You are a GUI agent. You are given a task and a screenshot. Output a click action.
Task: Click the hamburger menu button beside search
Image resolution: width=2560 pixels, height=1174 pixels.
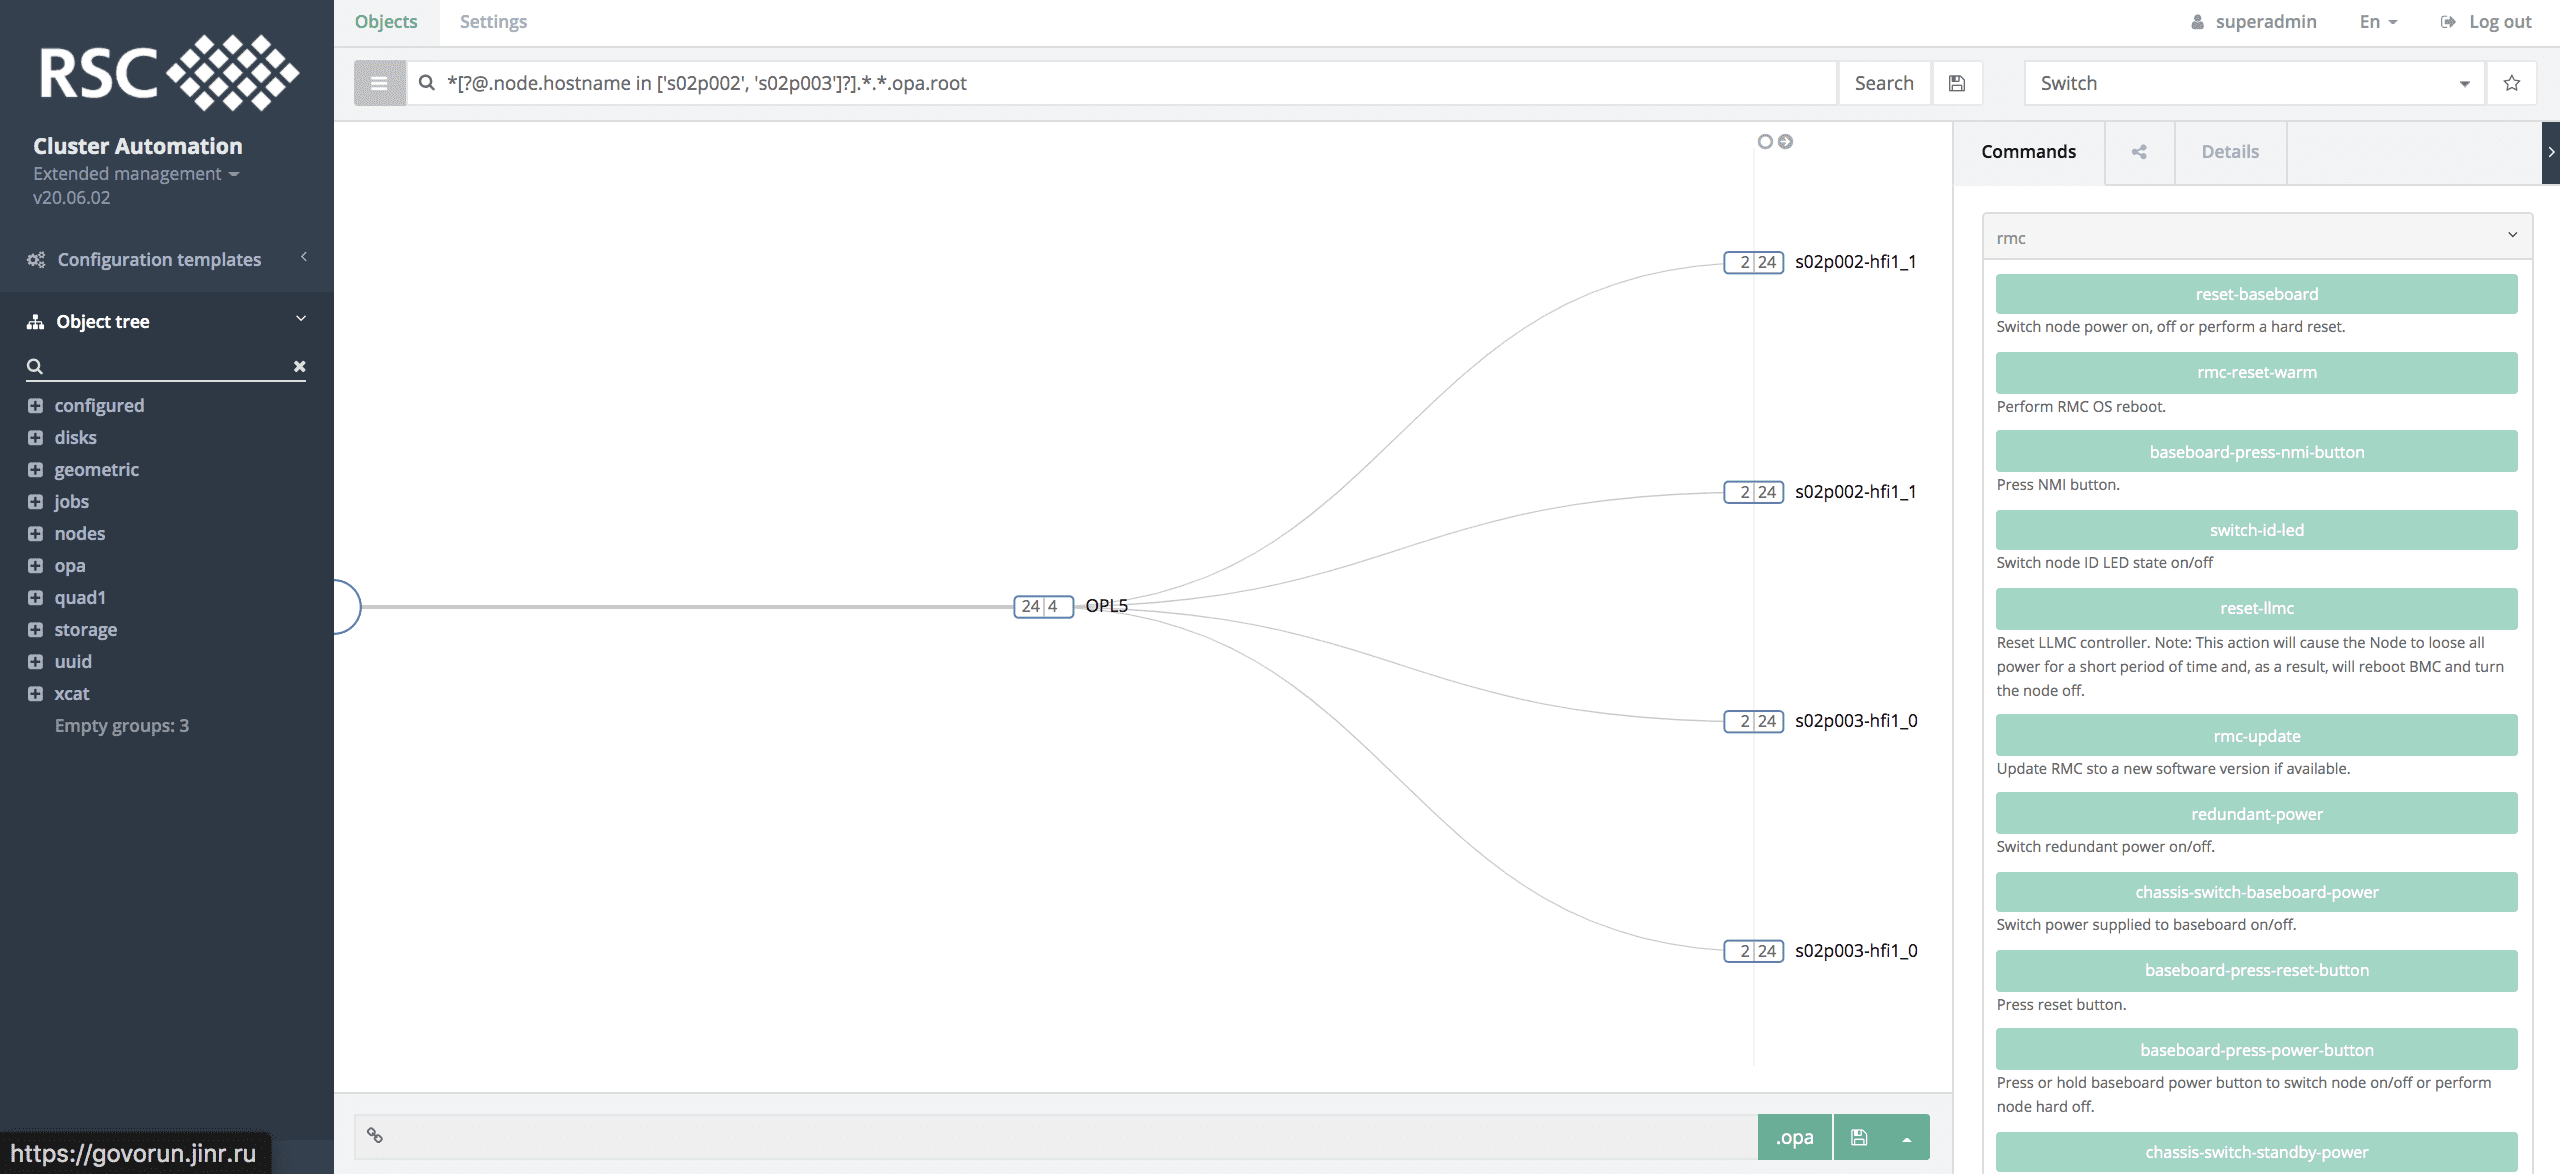(379, 83)
